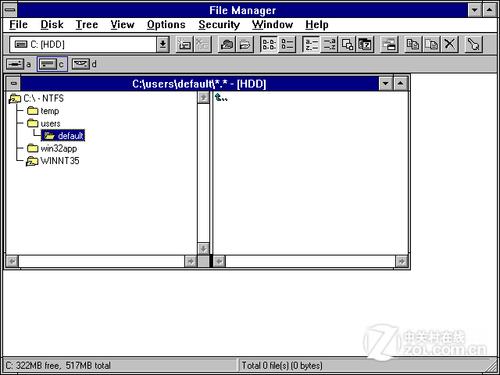
Task: Click the Copy files toolbar icon
Action: click(413, 44)
